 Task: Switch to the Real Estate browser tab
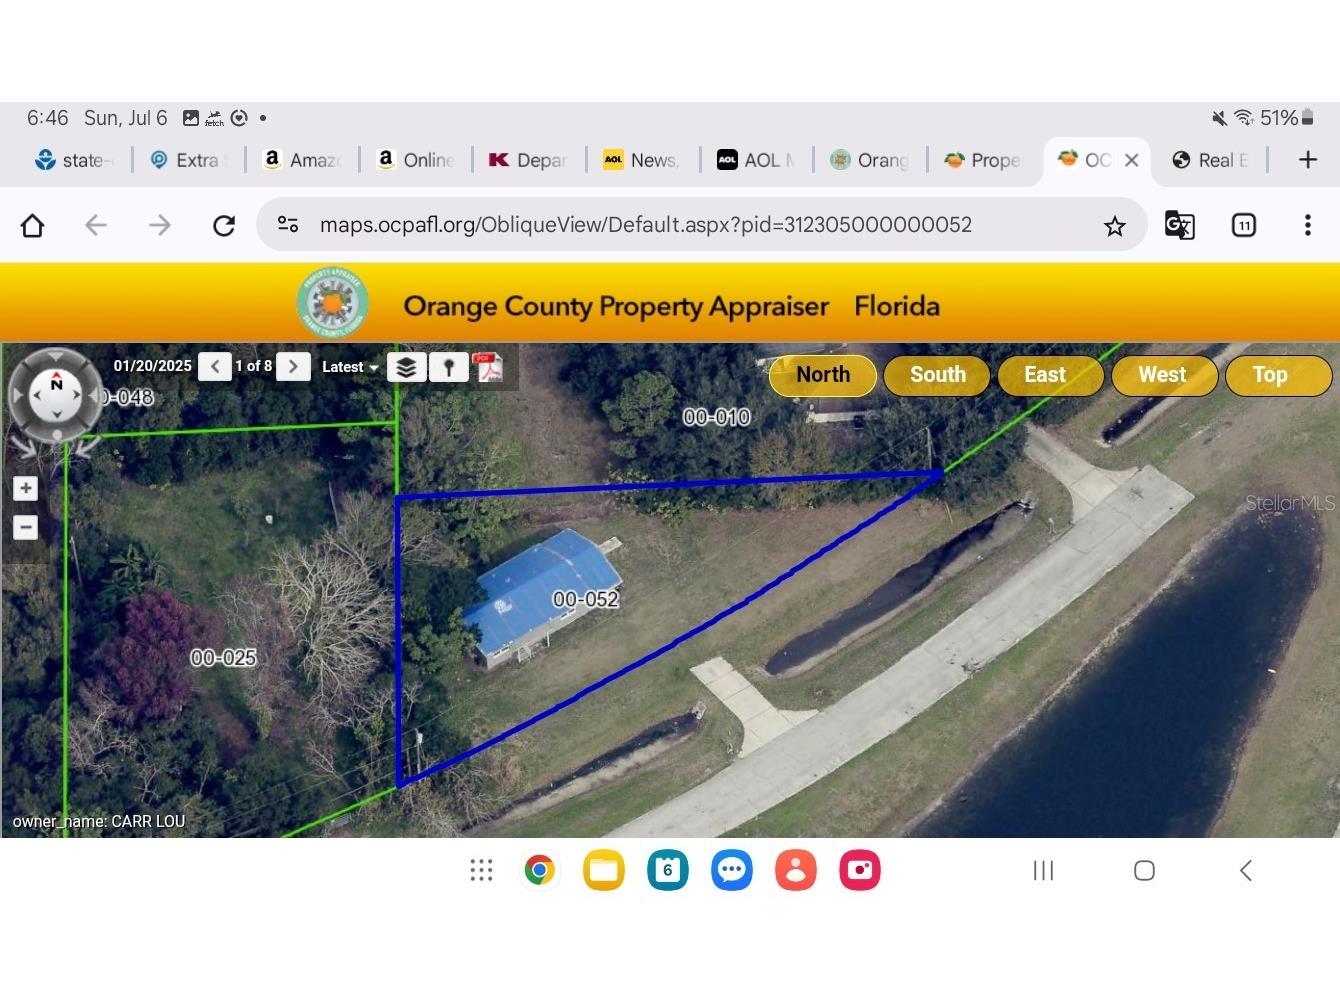click(x=1210, y=159)
